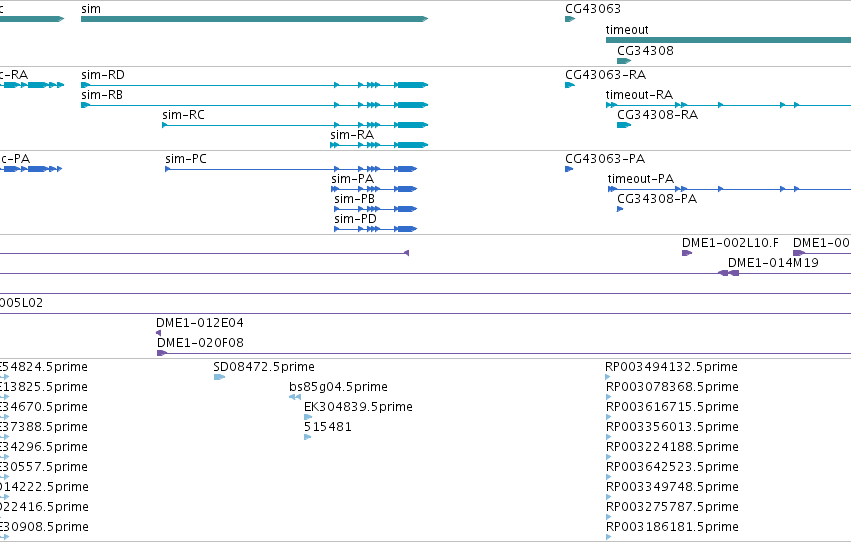The height and width of the screenshot is (542, 851).
Task: Select the CG34308 gene arrow glyph
Action: click(x=624, y=61)
